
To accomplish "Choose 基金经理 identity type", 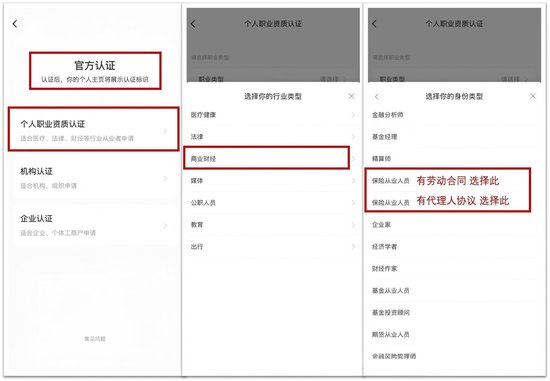I will tap(454, 136).
